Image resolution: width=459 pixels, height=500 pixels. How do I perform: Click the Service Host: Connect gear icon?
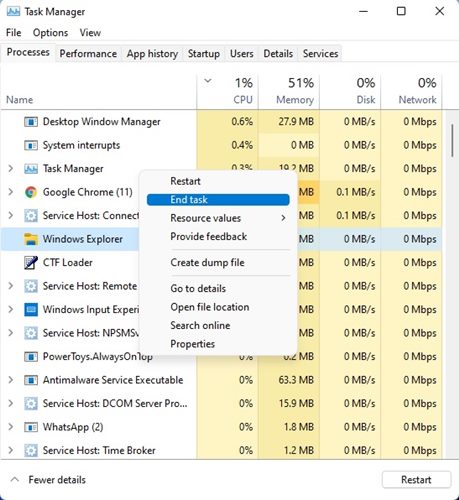pyautogui.click(x=31, y=216)
